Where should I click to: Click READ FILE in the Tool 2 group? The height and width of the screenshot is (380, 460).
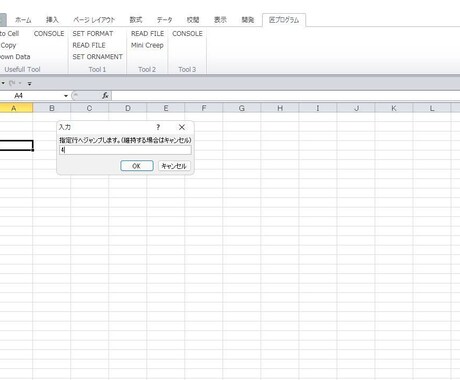coord(148,34)
